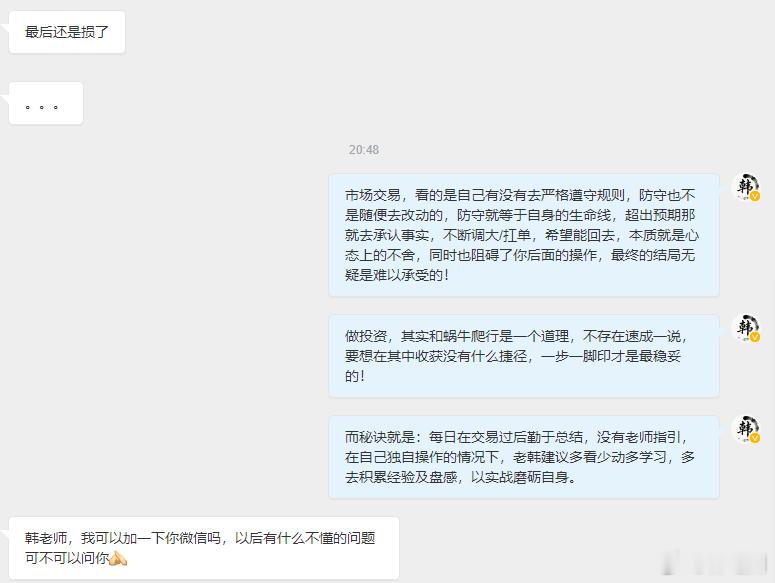Screen dimensions: 775x583
Task: Select the blue bubble starting with 市场交易
Action: click(524, 235)
